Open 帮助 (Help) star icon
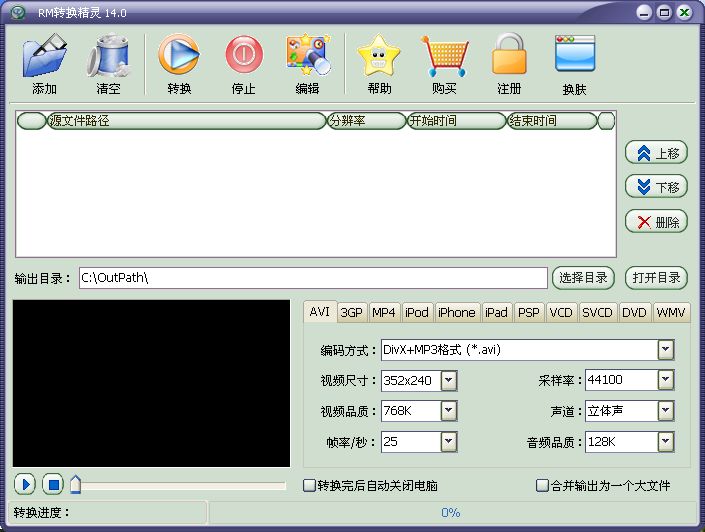This screenshot has width=705, height=532. [379, 56]
